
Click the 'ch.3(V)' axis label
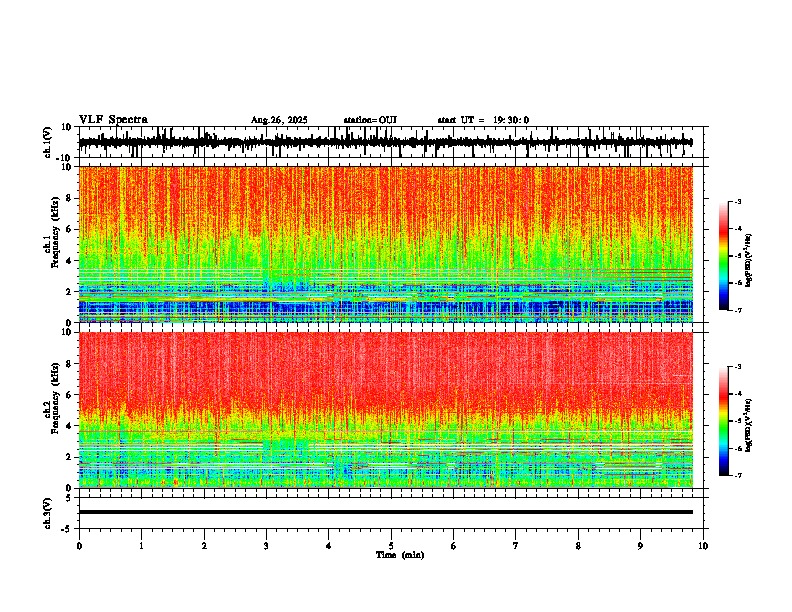tap(48, 513)
